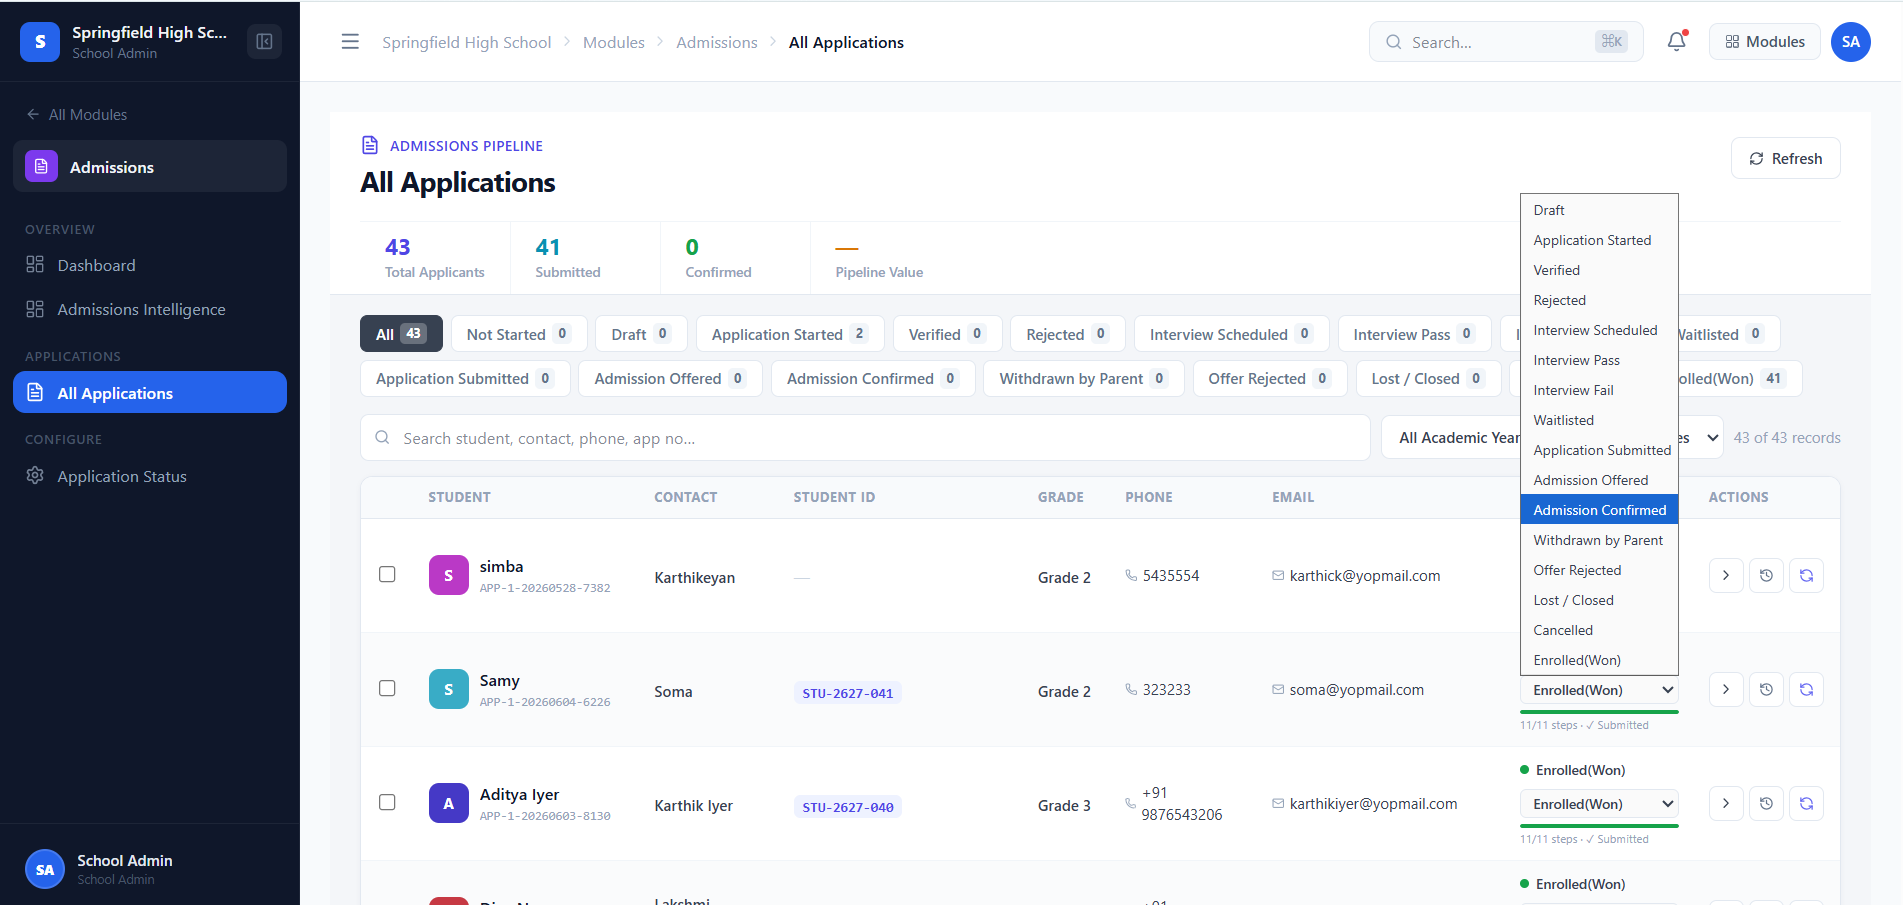The width and height of the screenshot is (1903, 905).
Task: Open details arrow for simba row
Action: coord(1726,576)
